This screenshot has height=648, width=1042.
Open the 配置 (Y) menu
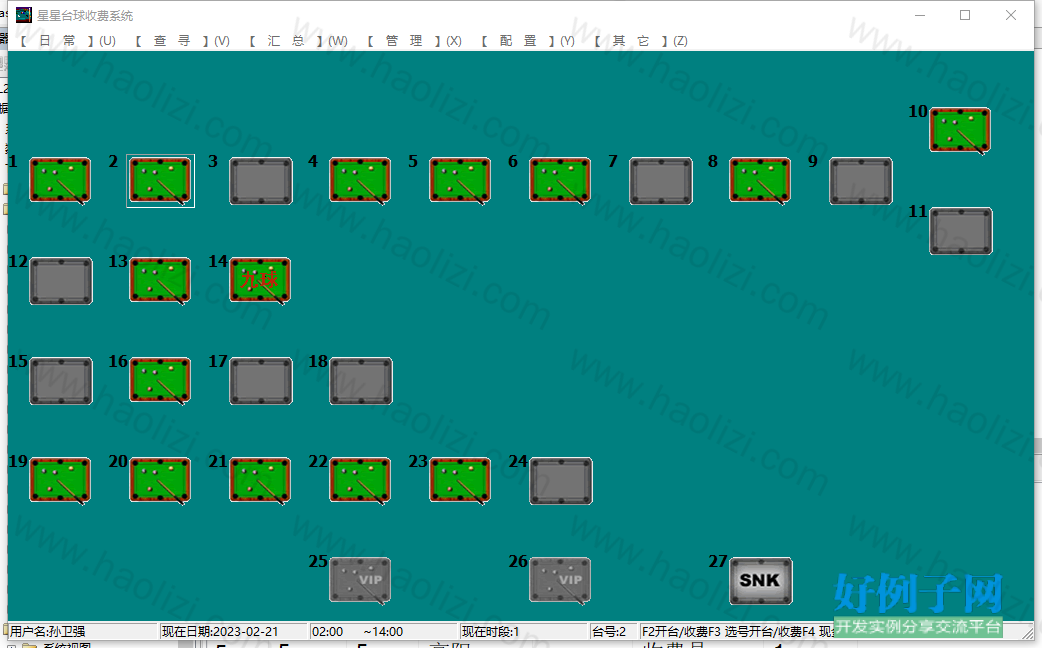tap(528, 41)
